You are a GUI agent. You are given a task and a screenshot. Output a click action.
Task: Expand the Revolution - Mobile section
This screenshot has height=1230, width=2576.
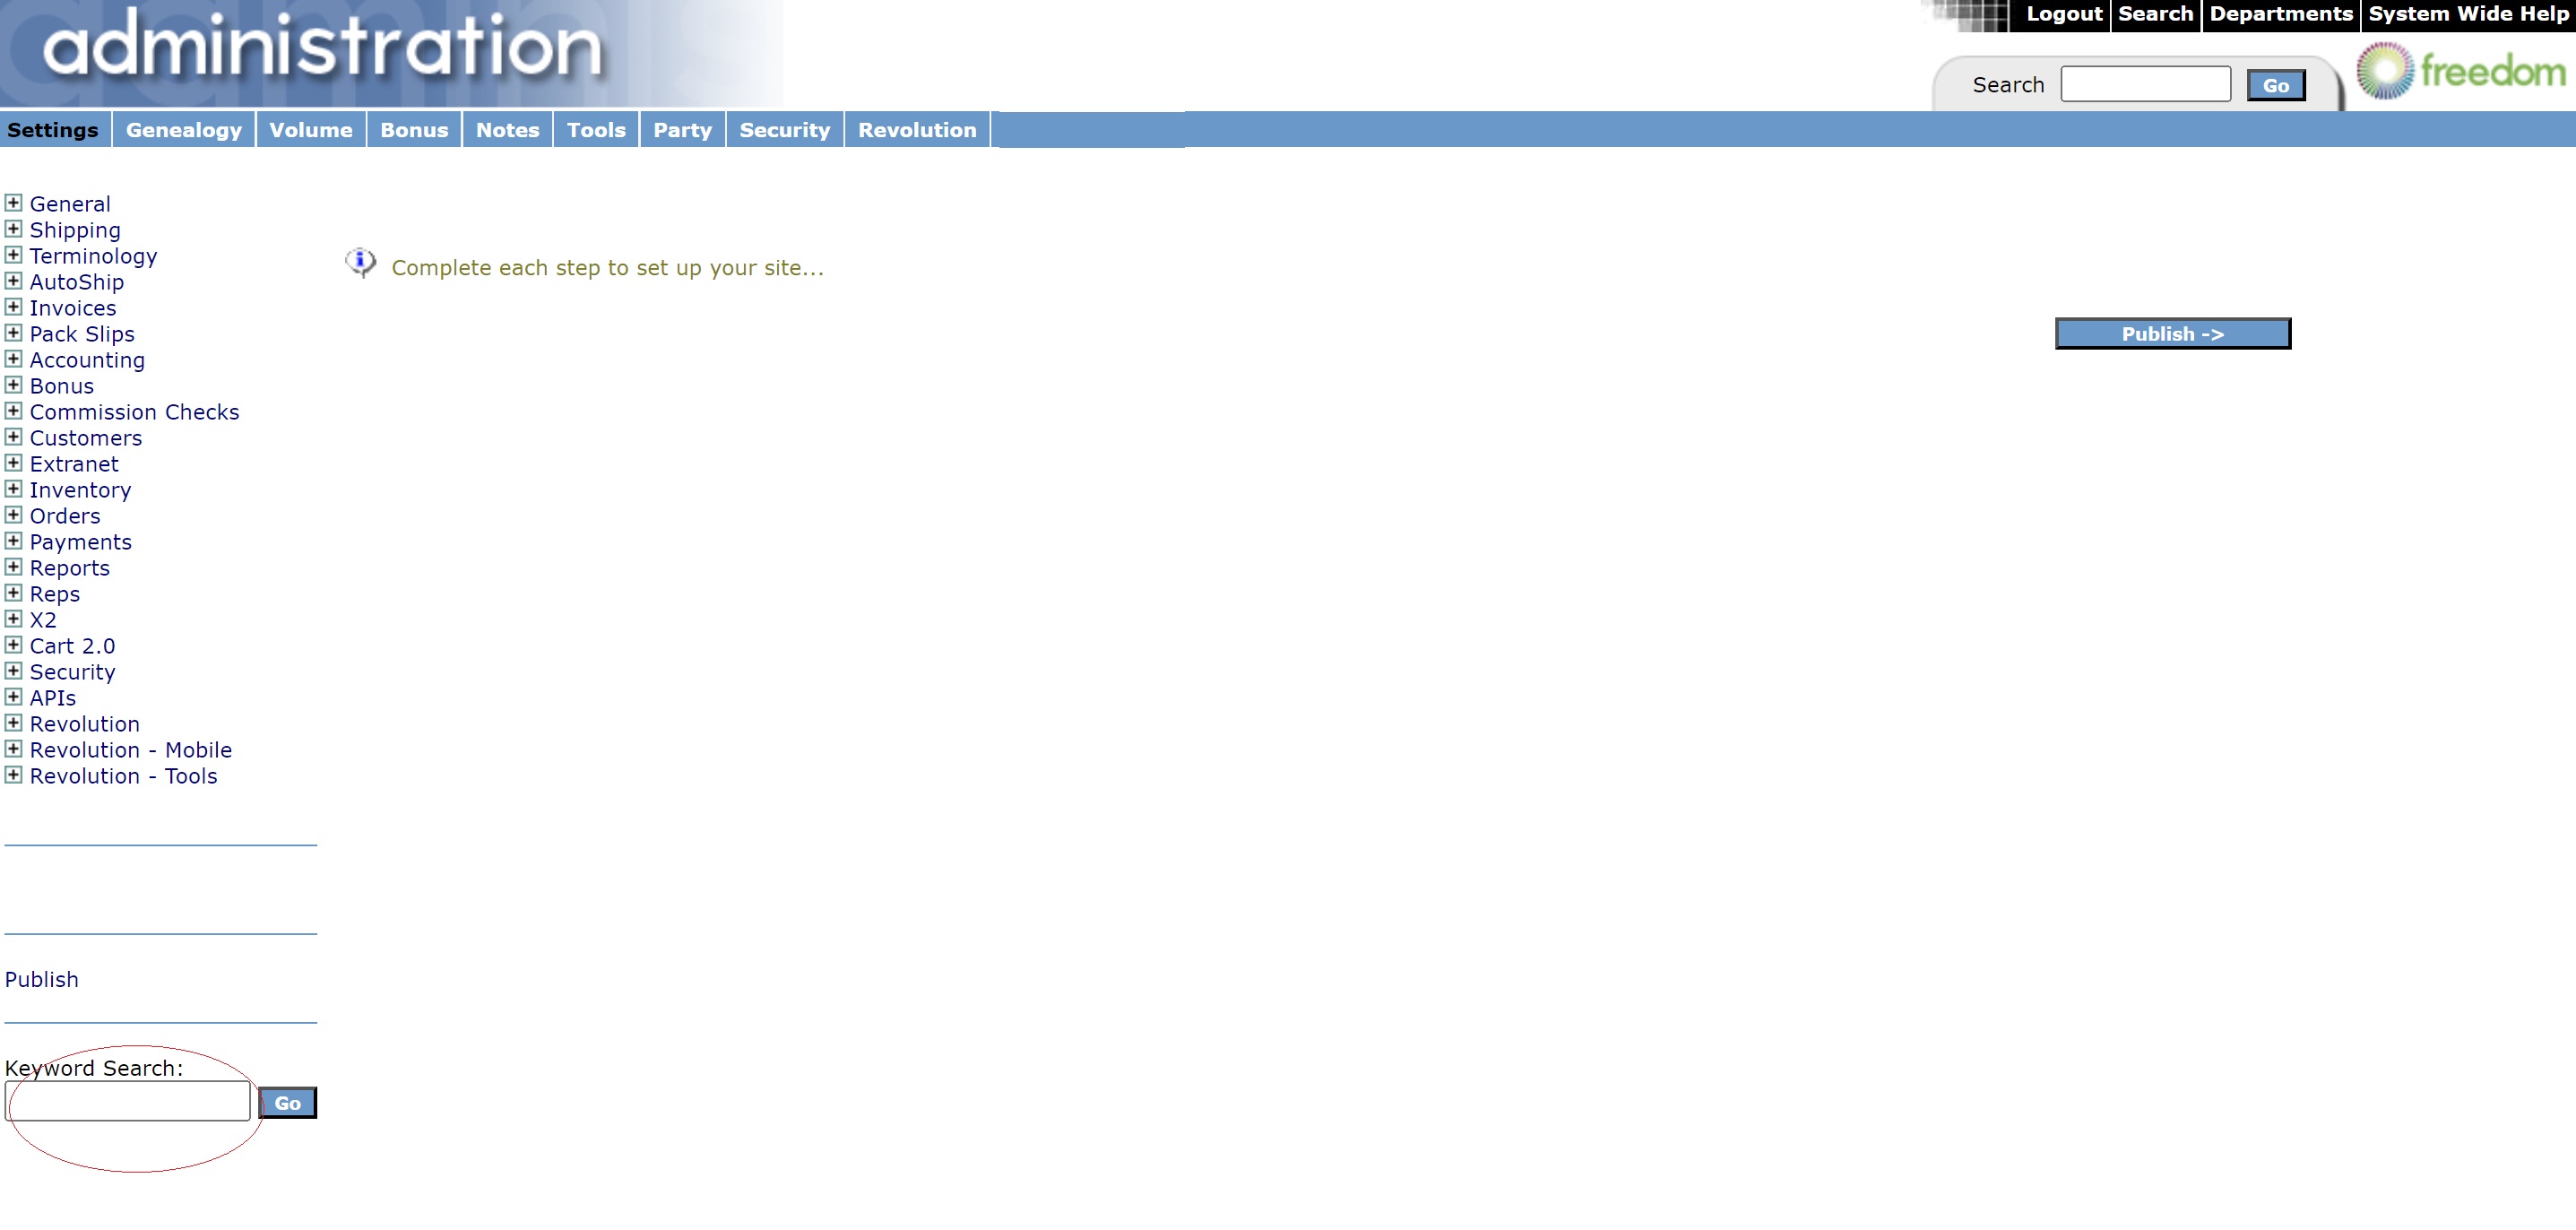(x=13, y=749)
